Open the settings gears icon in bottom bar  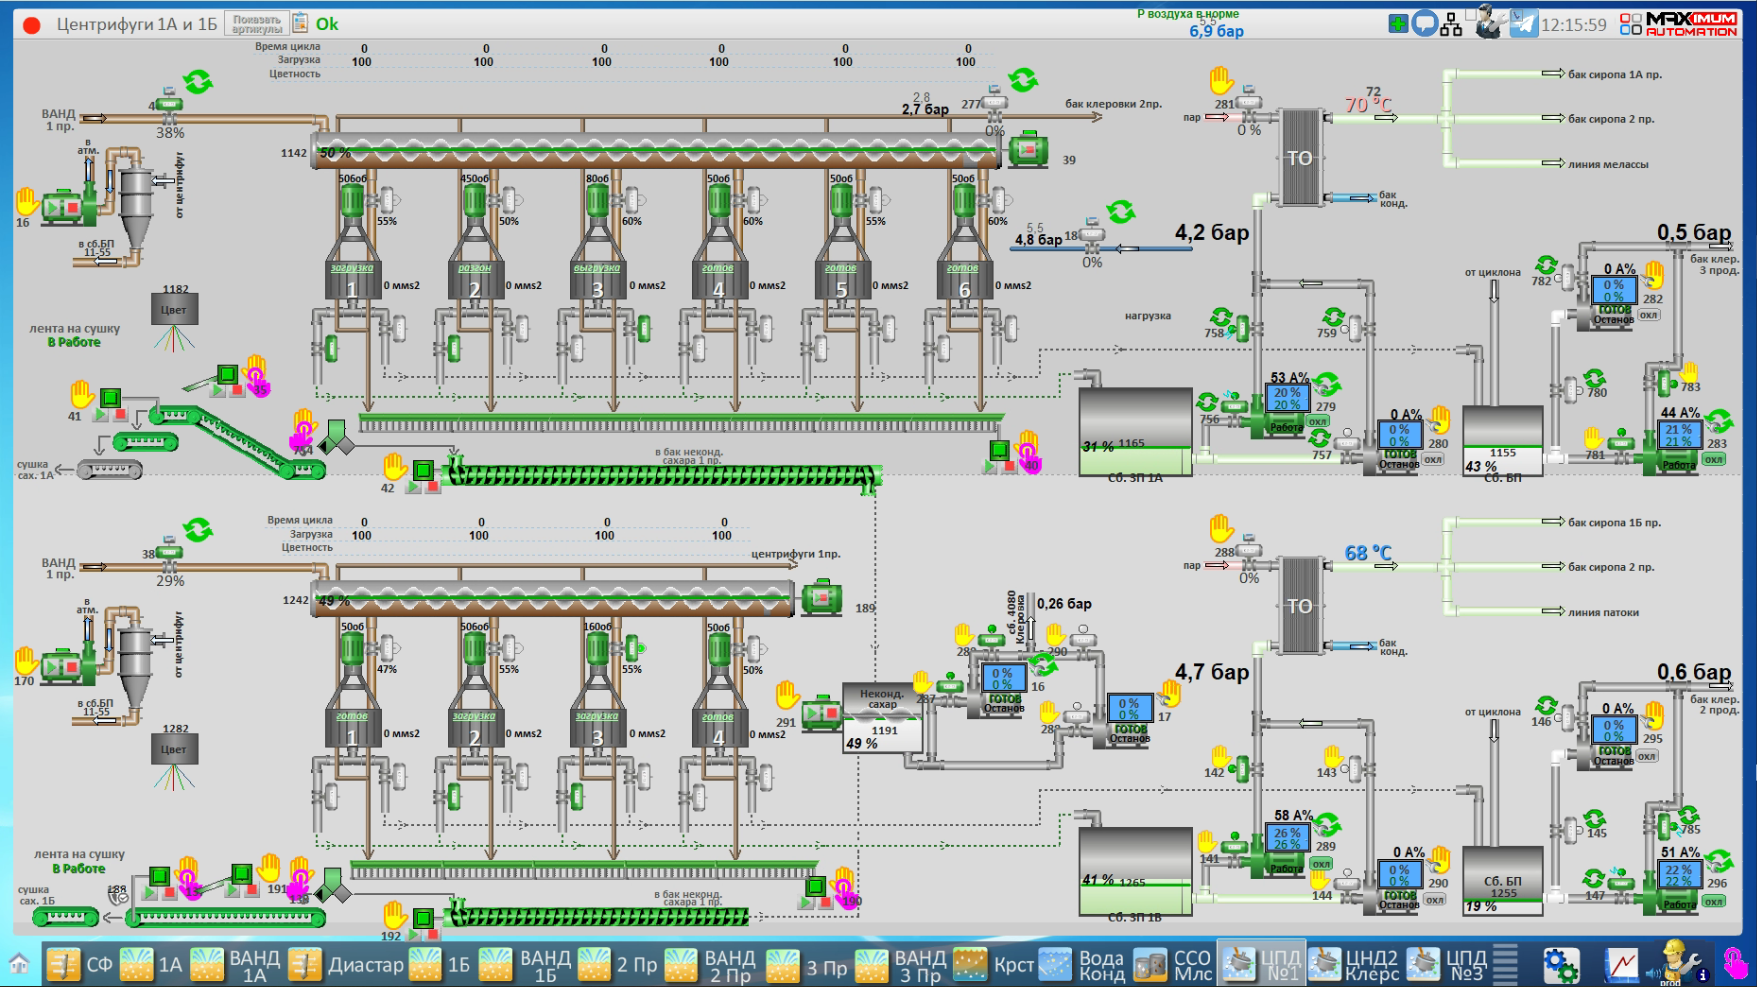coord(1560,965)
